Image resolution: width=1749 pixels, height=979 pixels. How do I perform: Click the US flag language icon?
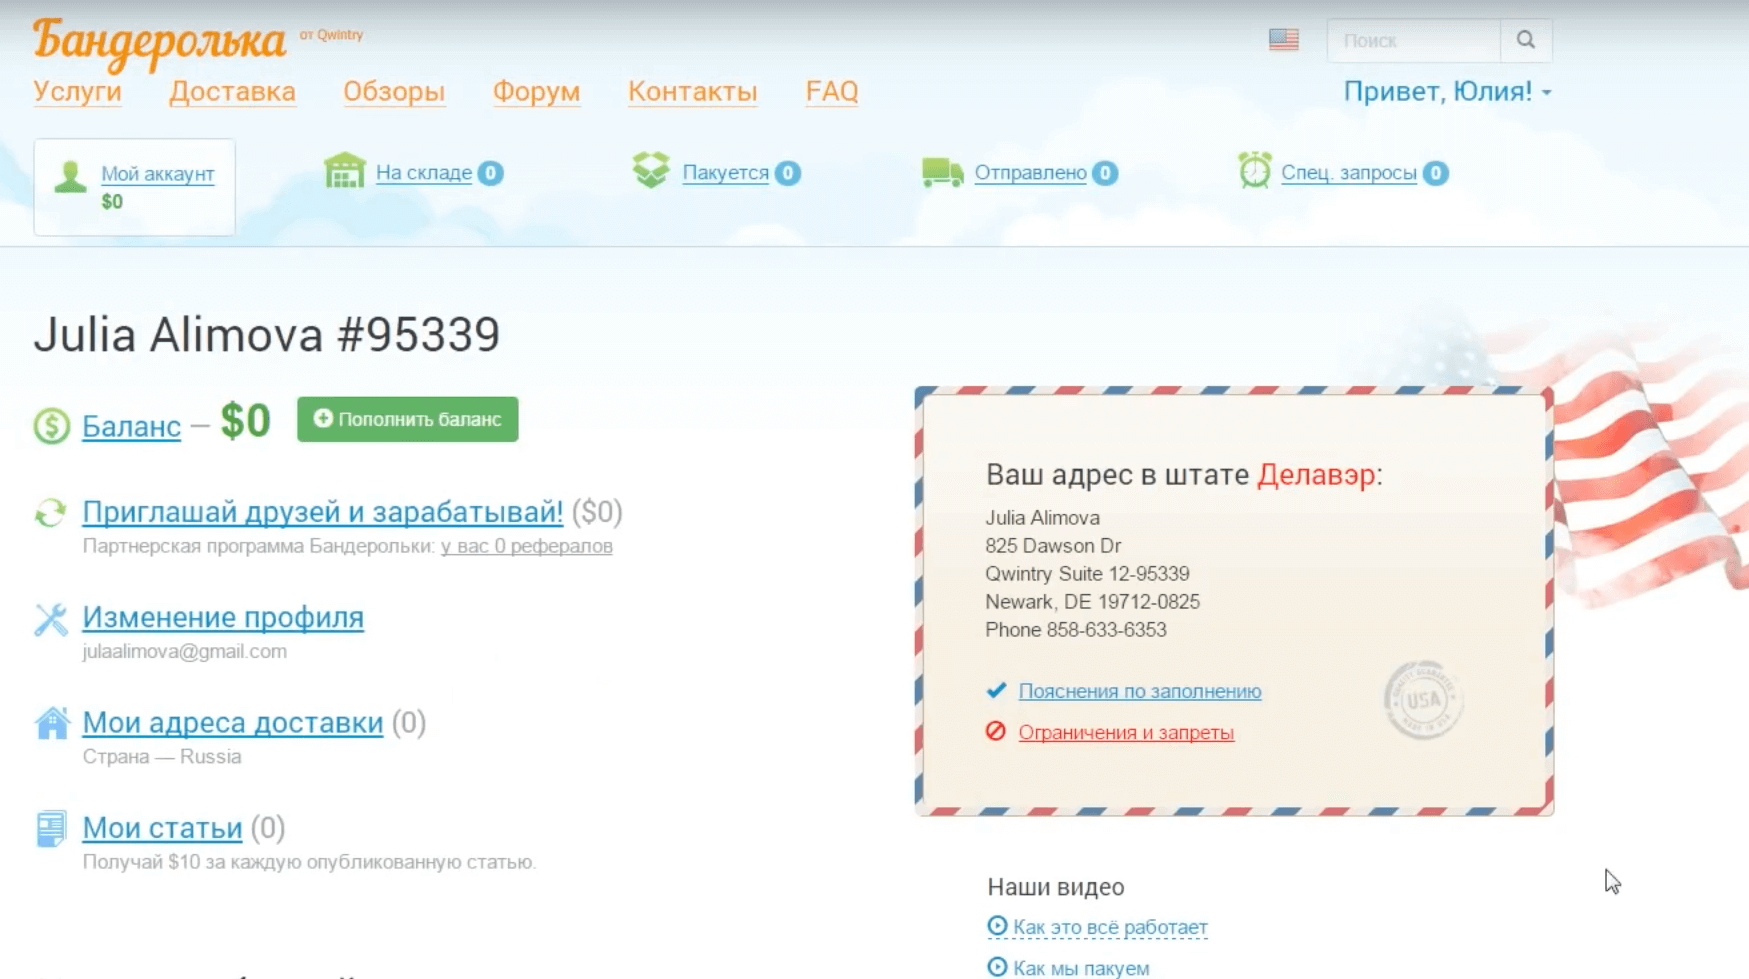[1283, 40]
